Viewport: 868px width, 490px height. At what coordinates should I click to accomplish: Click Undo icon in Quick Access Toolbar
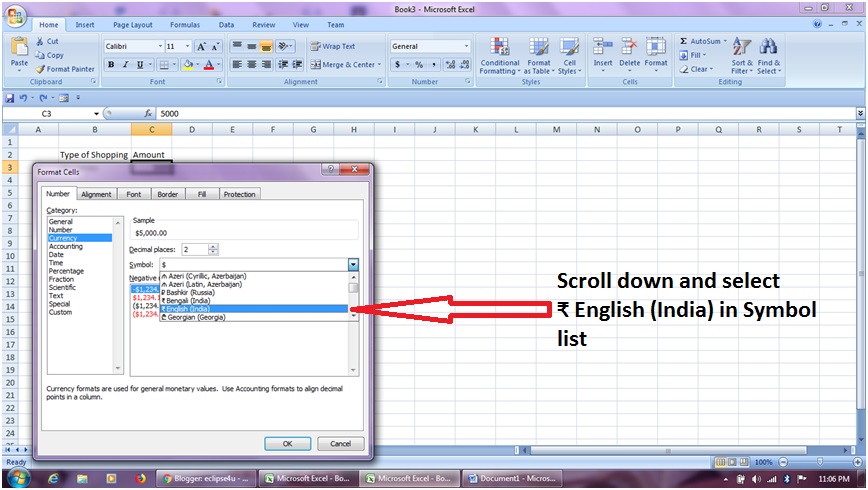23,98
